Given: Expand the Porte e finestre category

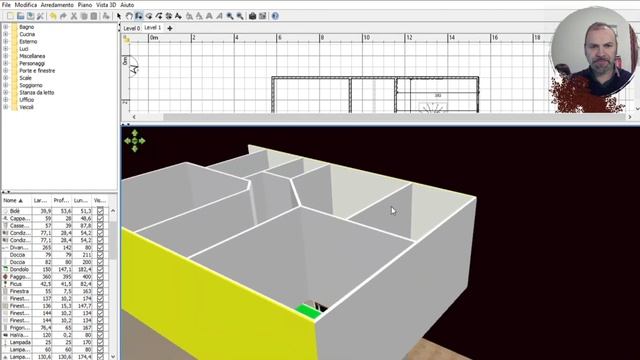Looking at the screenshot, I should (x=6, y=71).
